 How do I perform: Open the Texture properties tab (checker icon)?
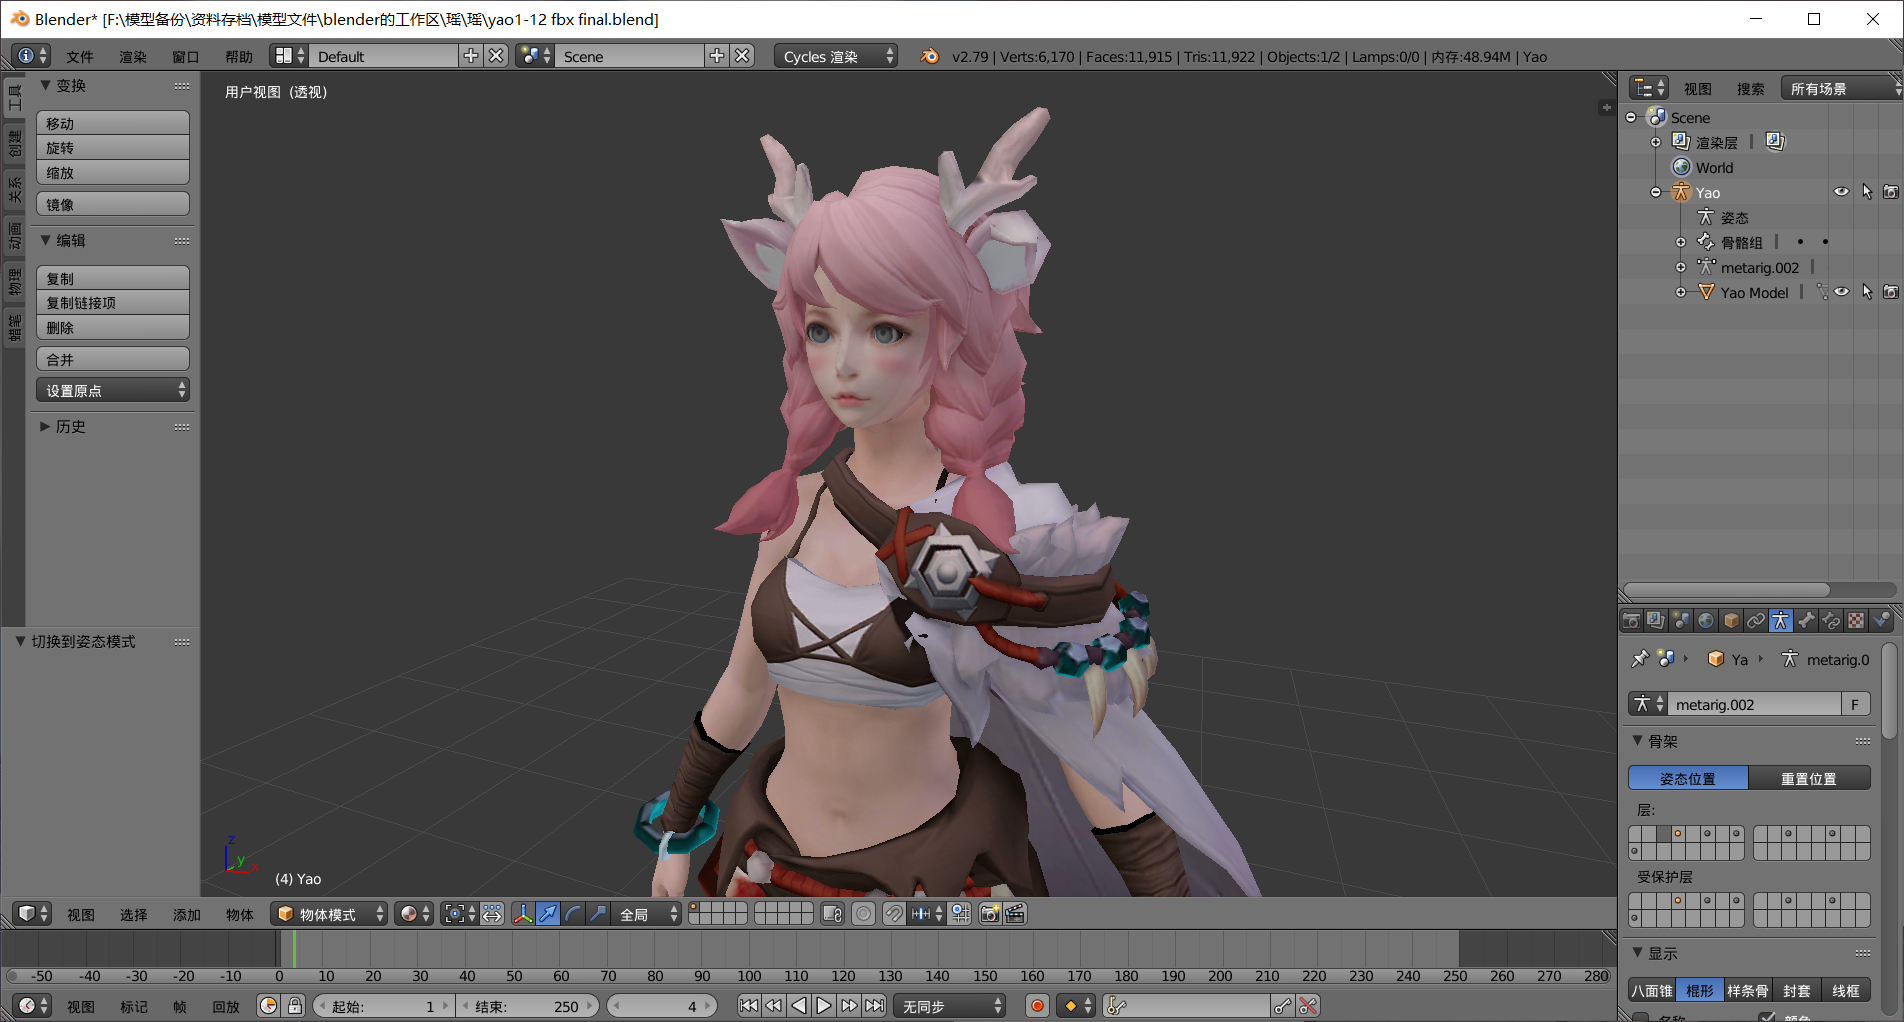point(1856,621)
